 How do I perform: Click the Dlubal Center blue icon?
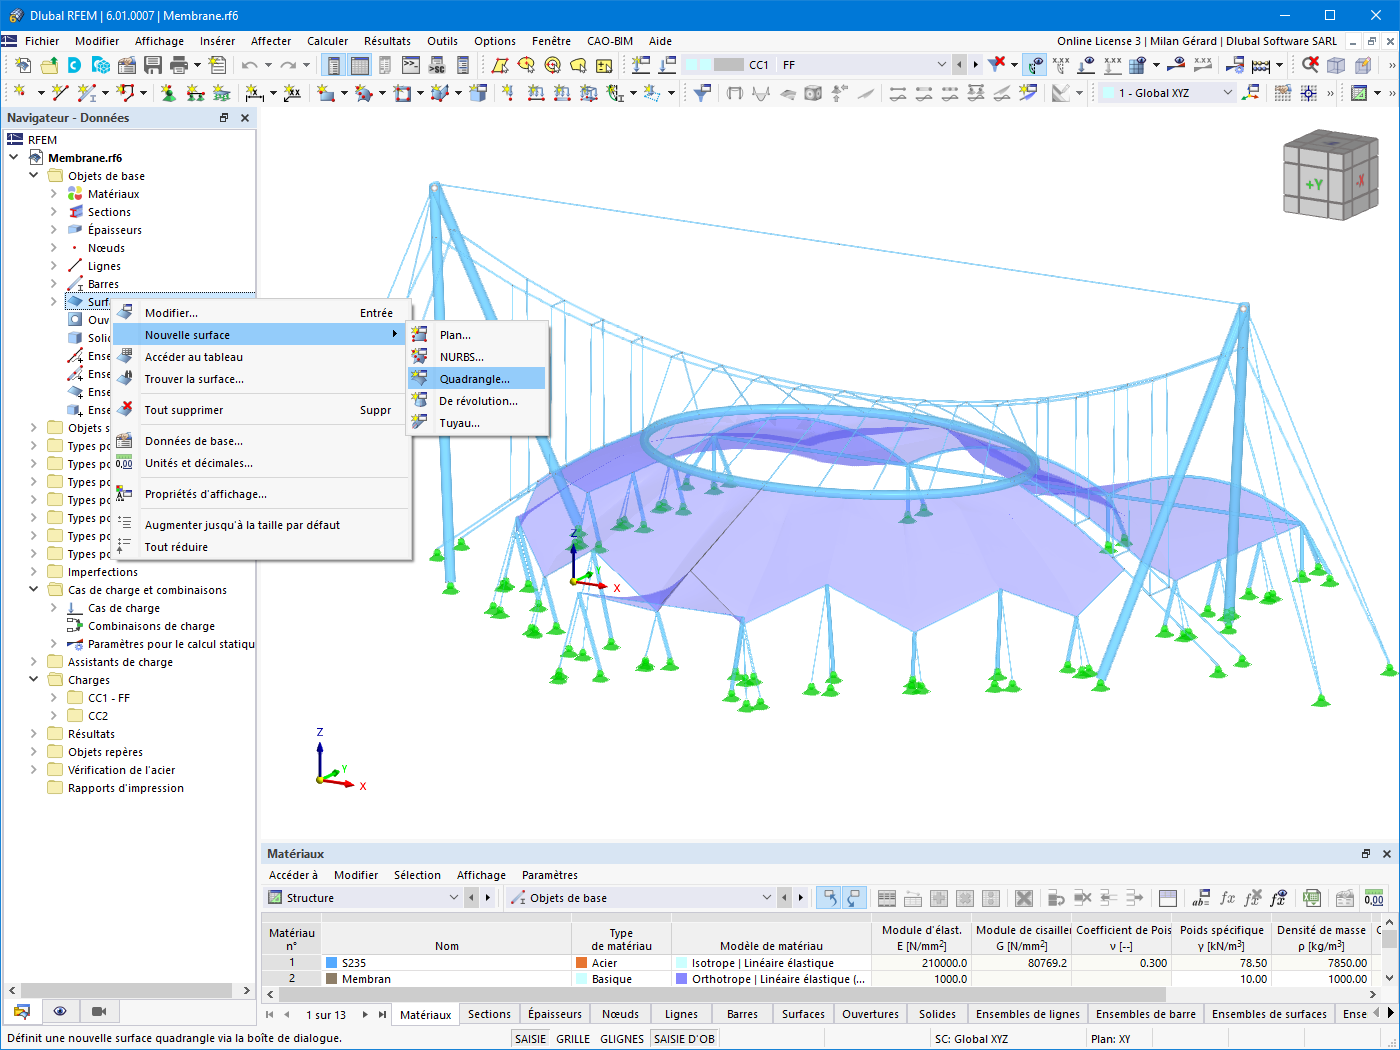point(75,65)
